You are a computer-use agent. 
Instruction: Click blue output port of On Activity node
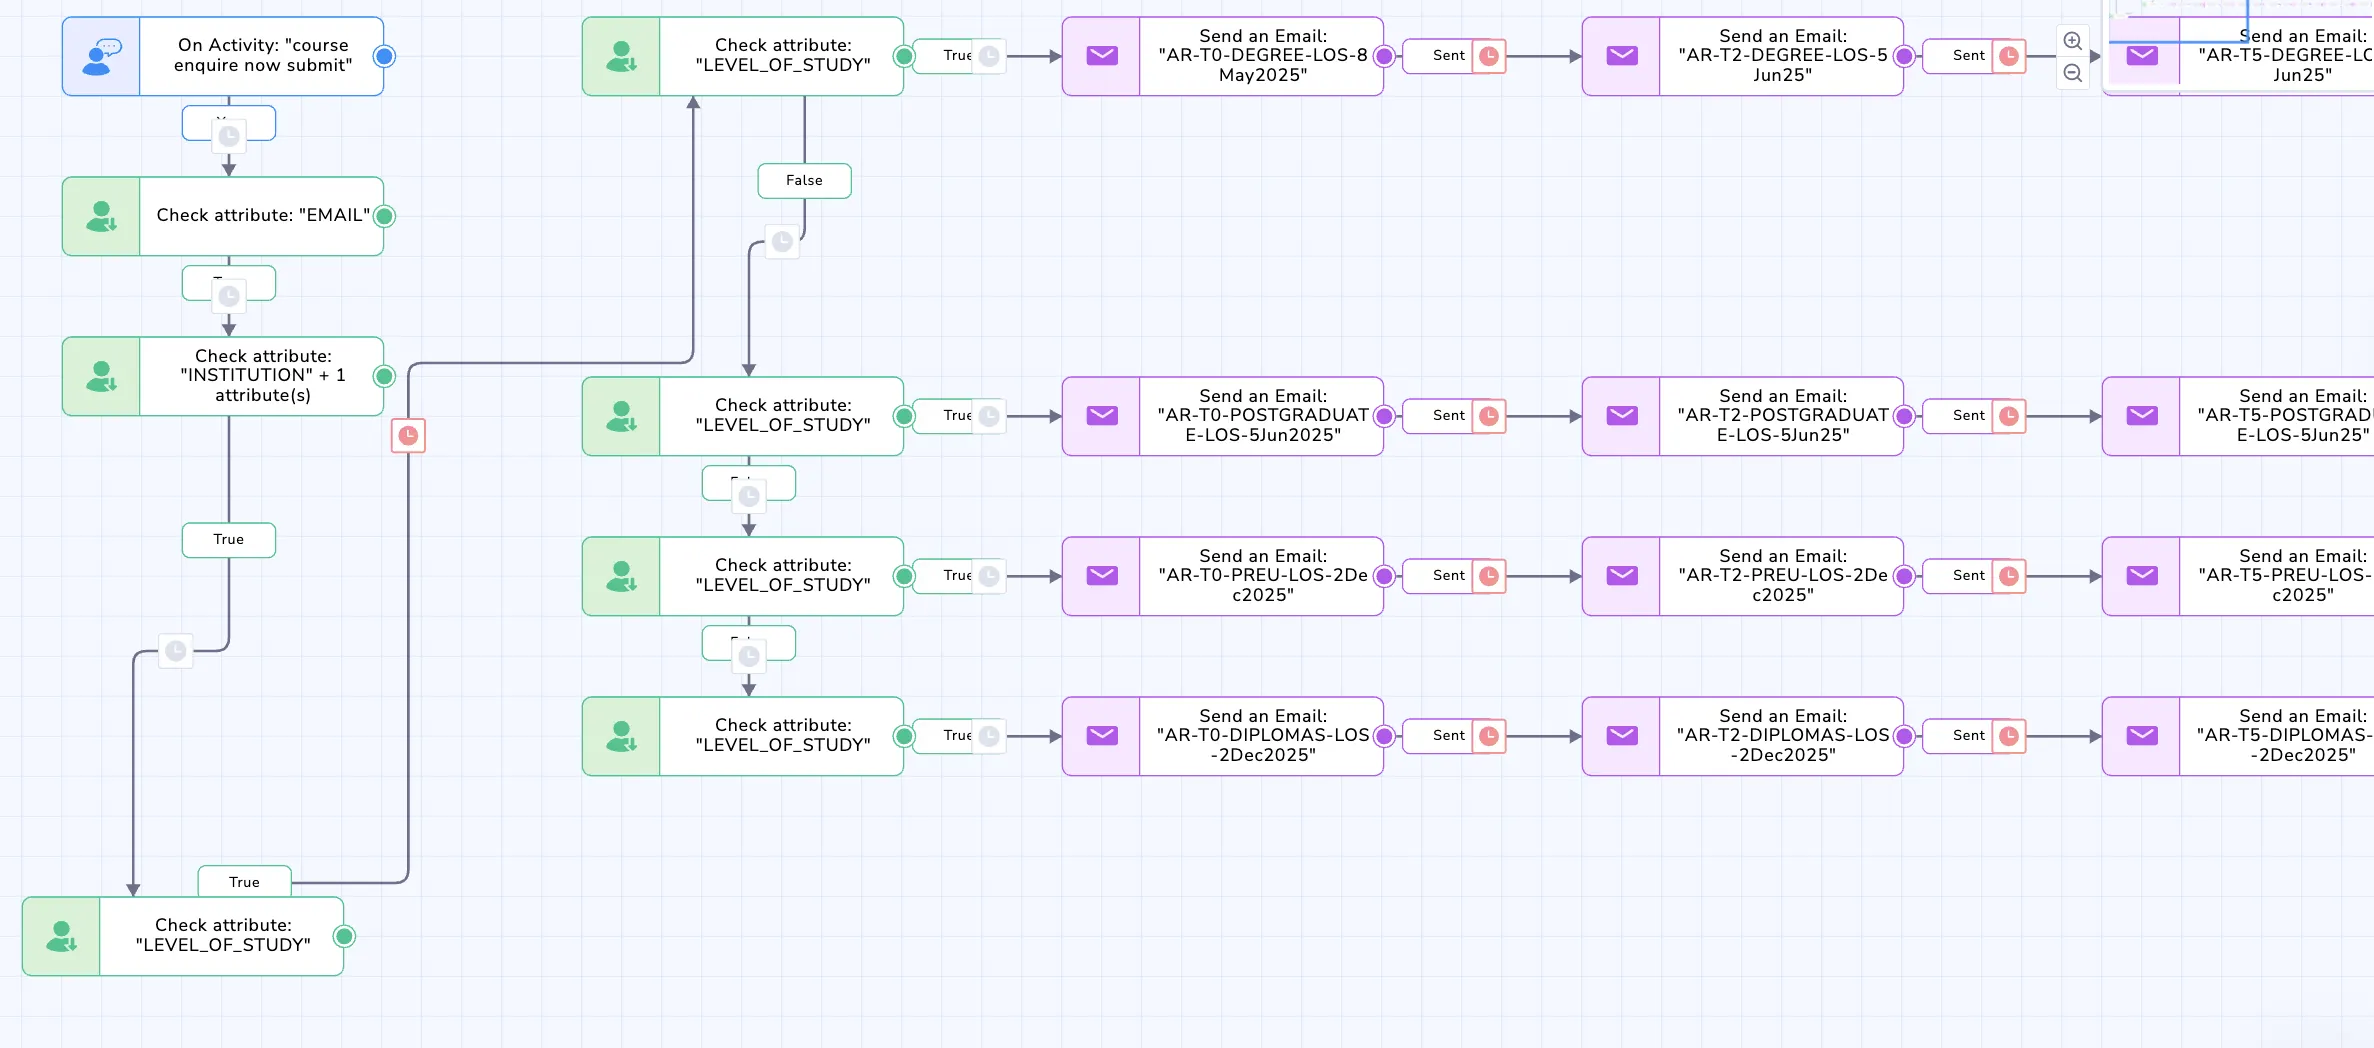[384, 56]
